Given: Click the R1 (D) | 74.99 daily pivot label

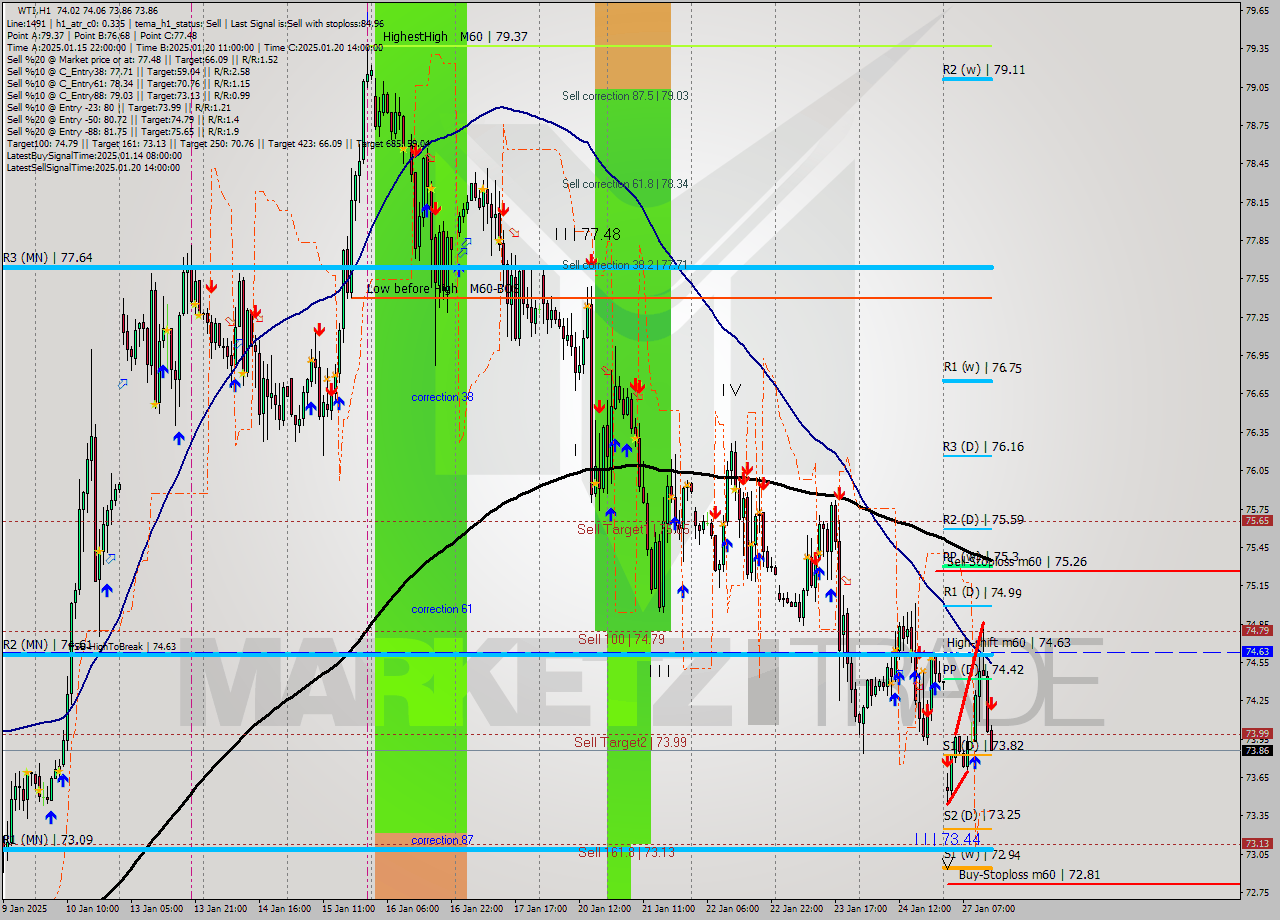Looking at the screenshot, I should (x=983, y=593).
